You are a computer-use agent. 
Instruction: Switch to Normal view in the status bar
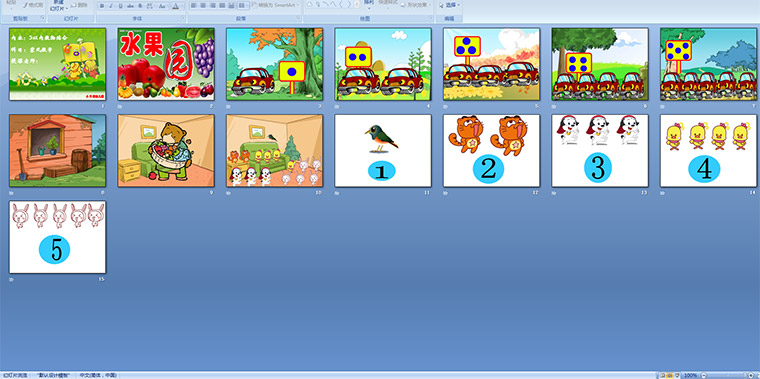pyautogui.click(x=663, y=376)
